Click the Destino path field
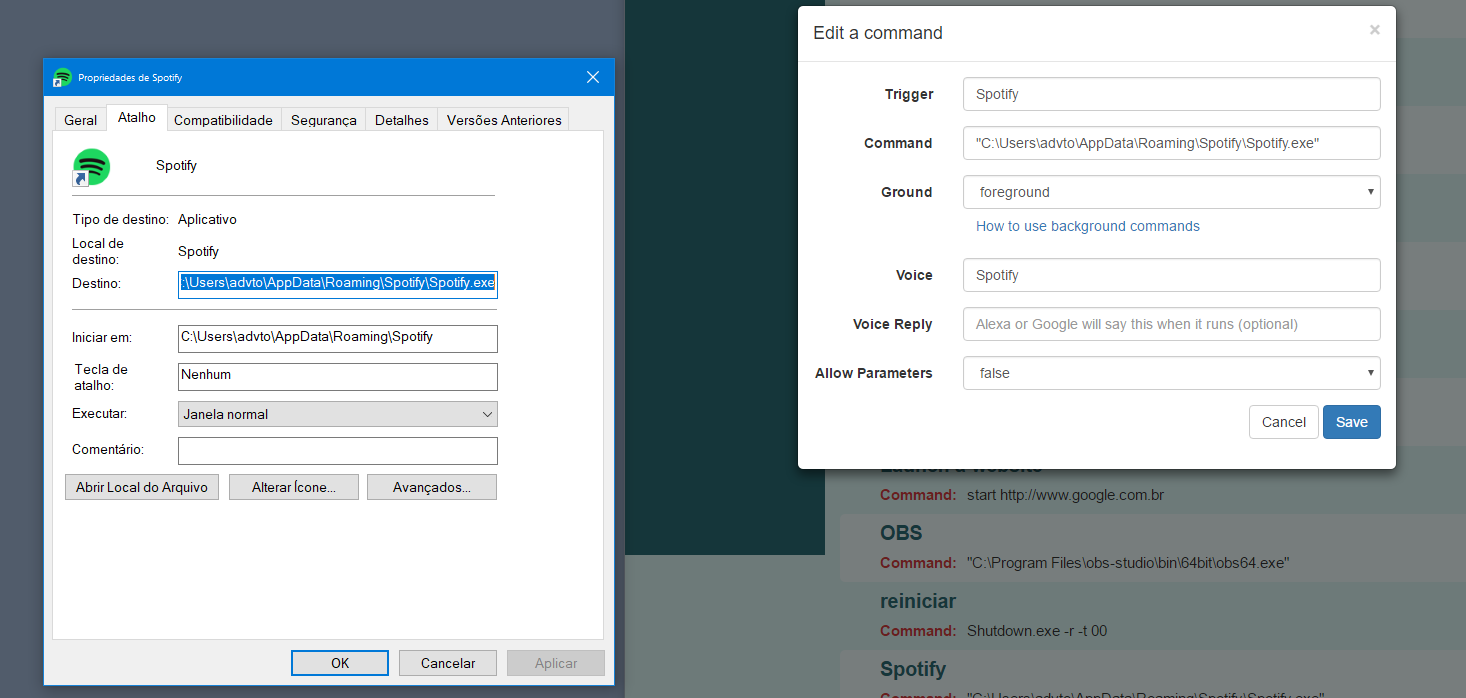This screenshot has width=1466, height=698. point(338,283)
